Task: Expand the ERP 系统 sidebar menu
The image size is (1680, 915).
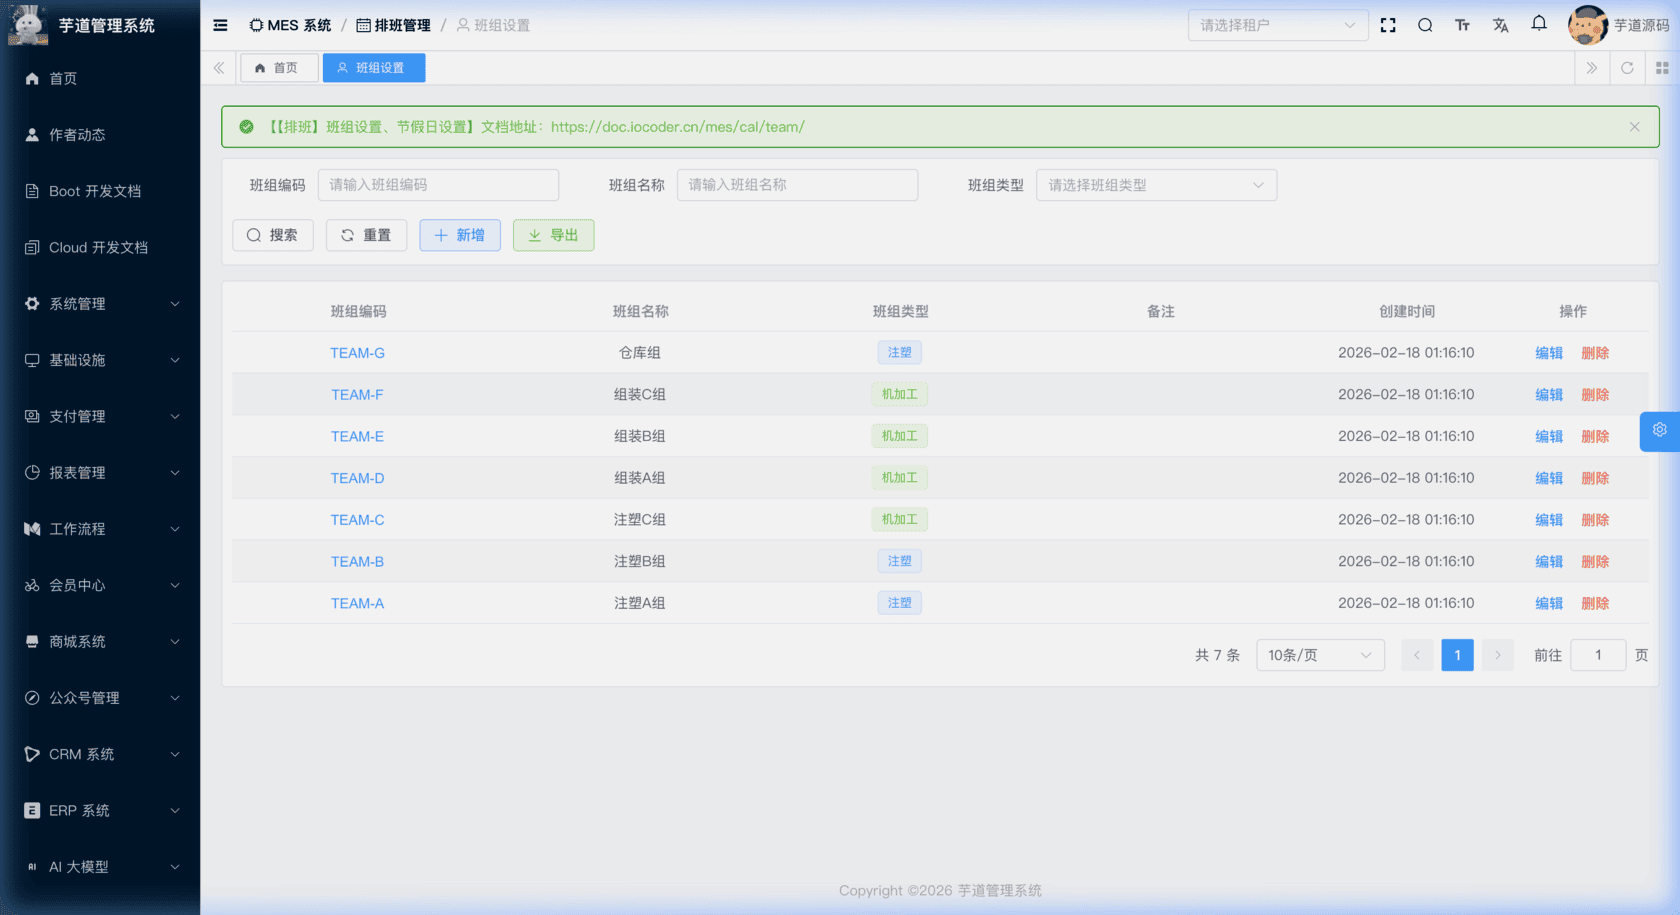Action: (100, 811)
